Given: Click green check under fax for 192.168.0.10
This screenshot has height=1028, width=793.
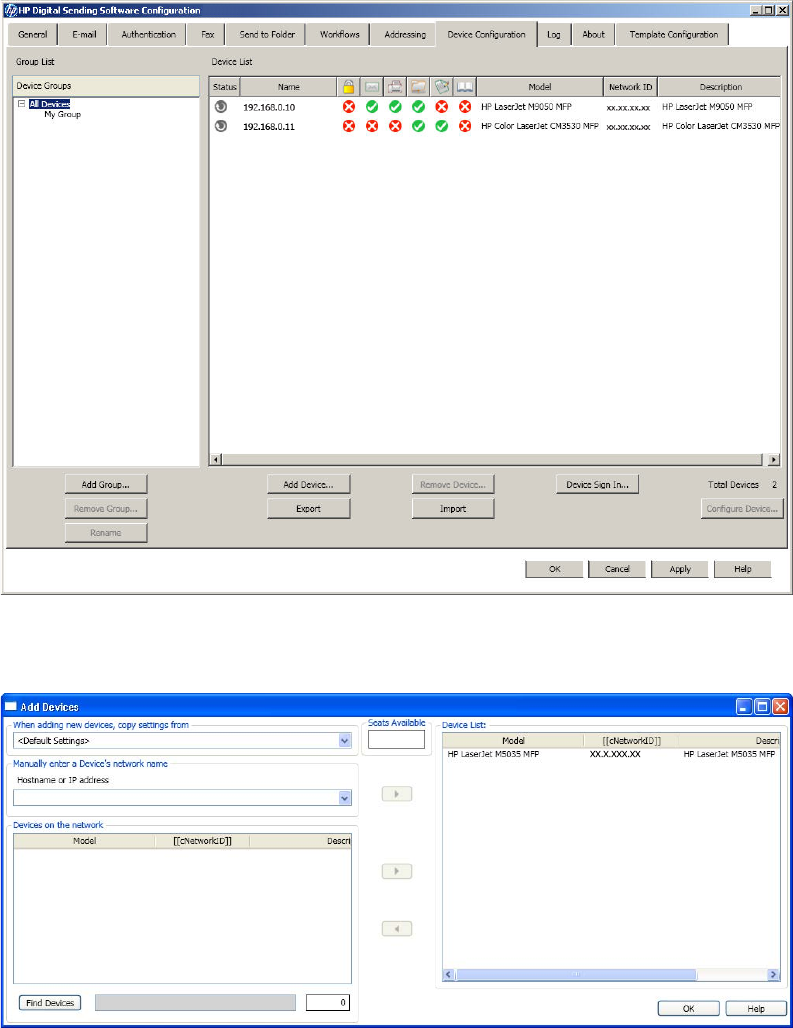Looking at the screenshot, I should 395,106.
